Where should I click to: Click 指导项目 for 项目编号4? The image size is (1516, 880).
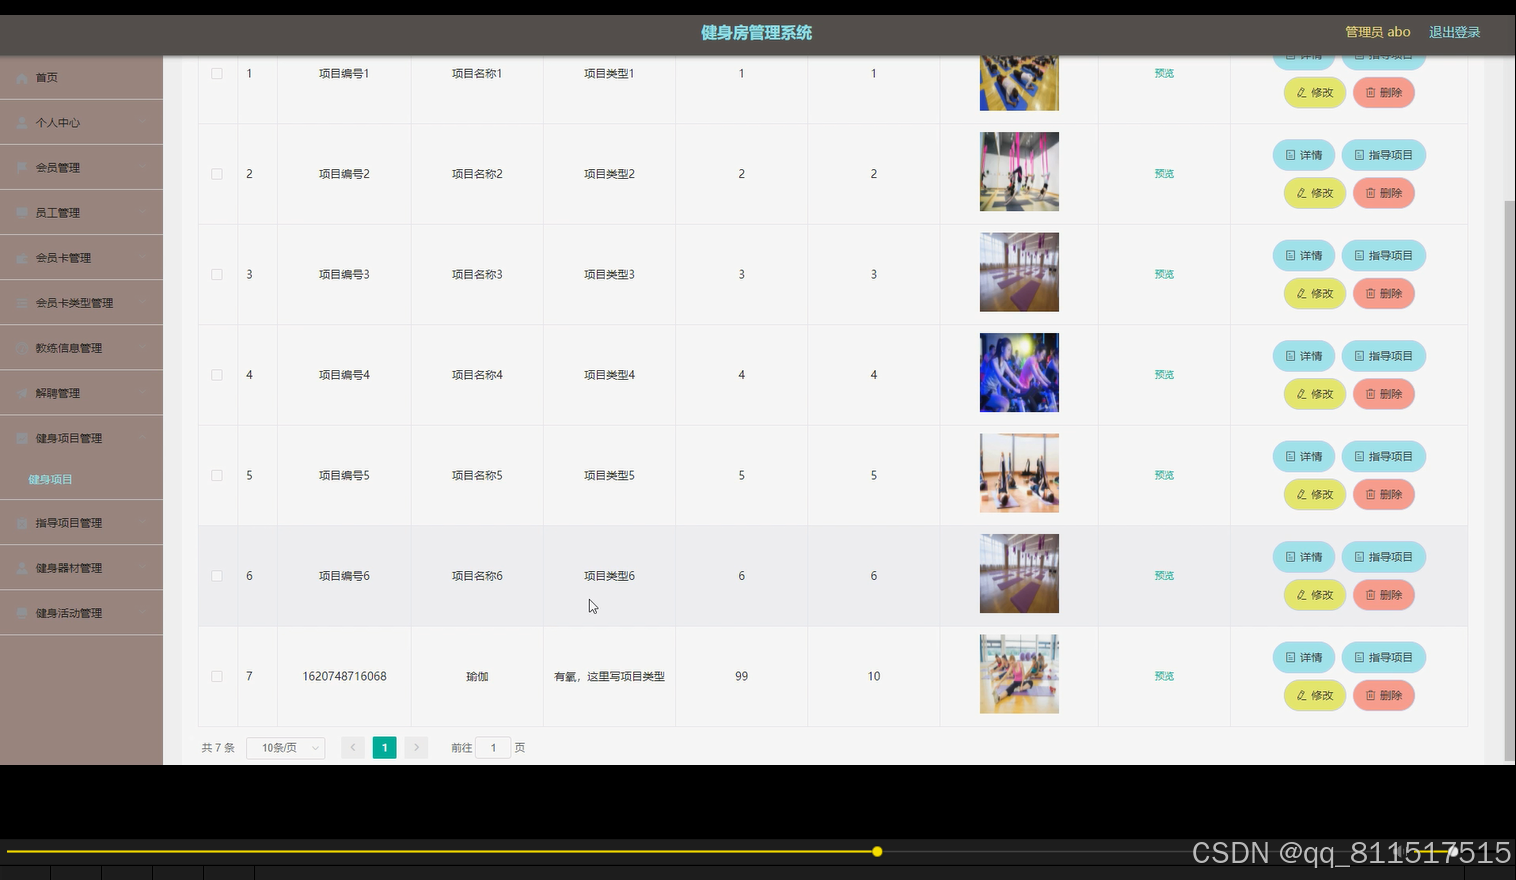click(x=1384, y=356)
